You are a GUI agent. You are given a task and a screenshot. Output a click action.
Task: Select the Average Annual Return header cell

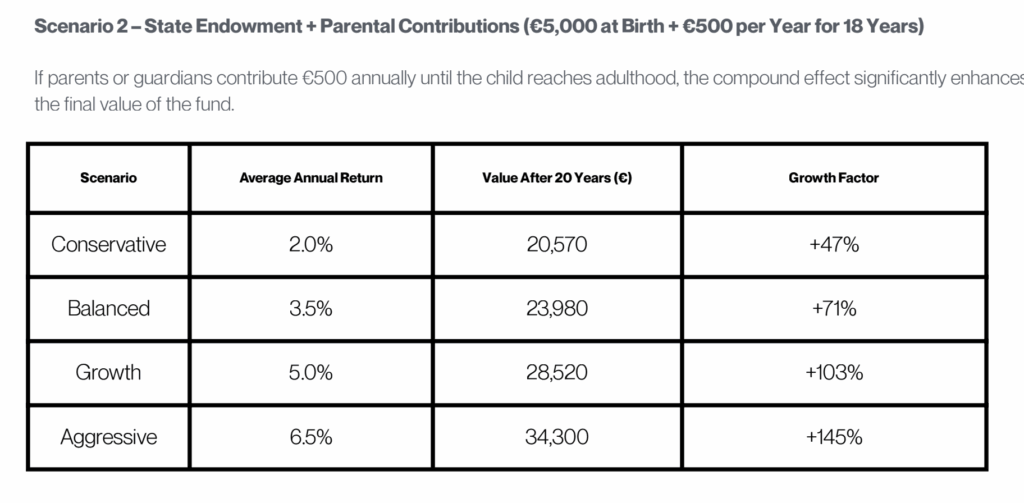click(311, 179)
